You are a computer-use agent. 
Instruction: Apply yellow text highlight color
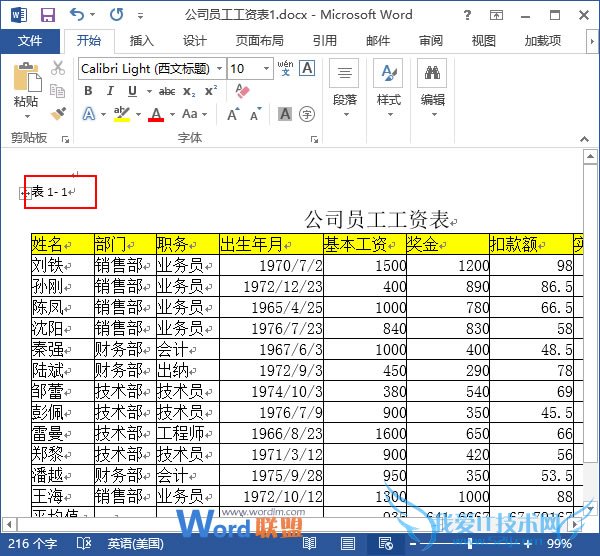122,114
